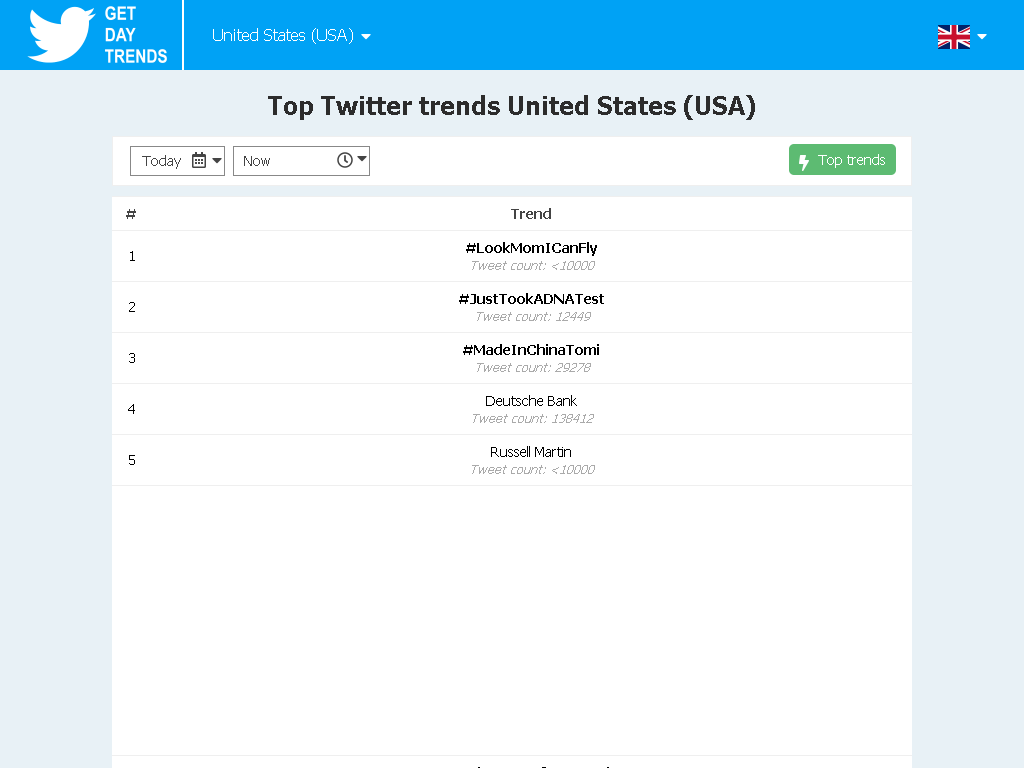Image resolution: width=1024 pixels, height=768 pixels.
Task: Click the # rank column header
Action: 131,214
